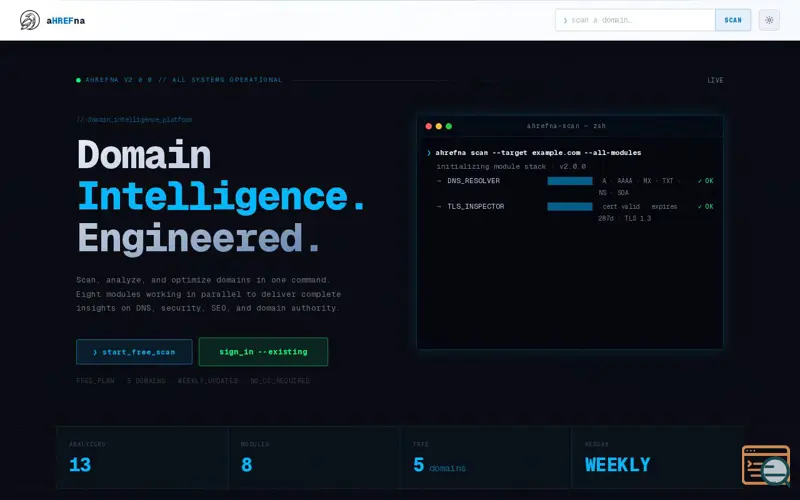Click the ahrefna scan command line text

pyautogui.click(x=538, y=153)
